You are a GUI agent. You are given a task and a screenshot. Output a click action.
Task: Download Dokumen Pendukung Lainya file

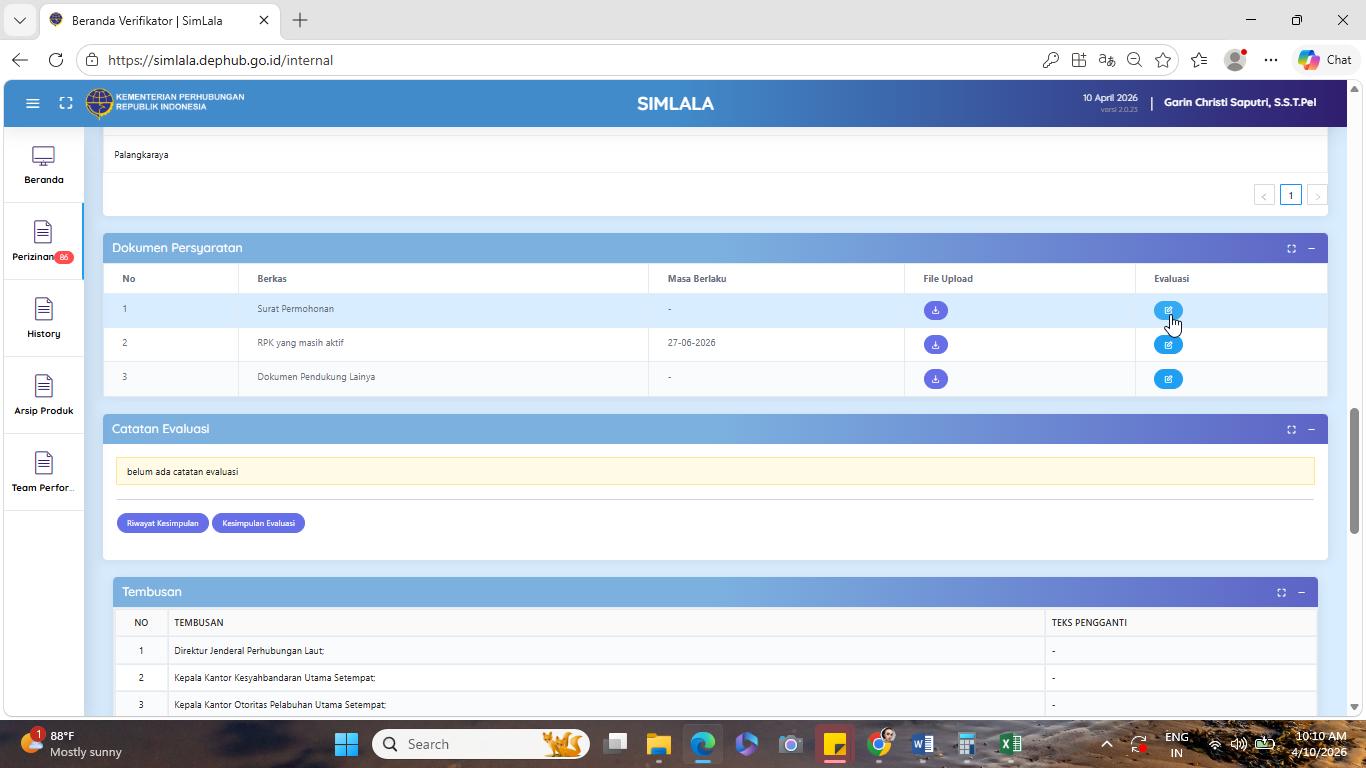[x=935, y=378]
